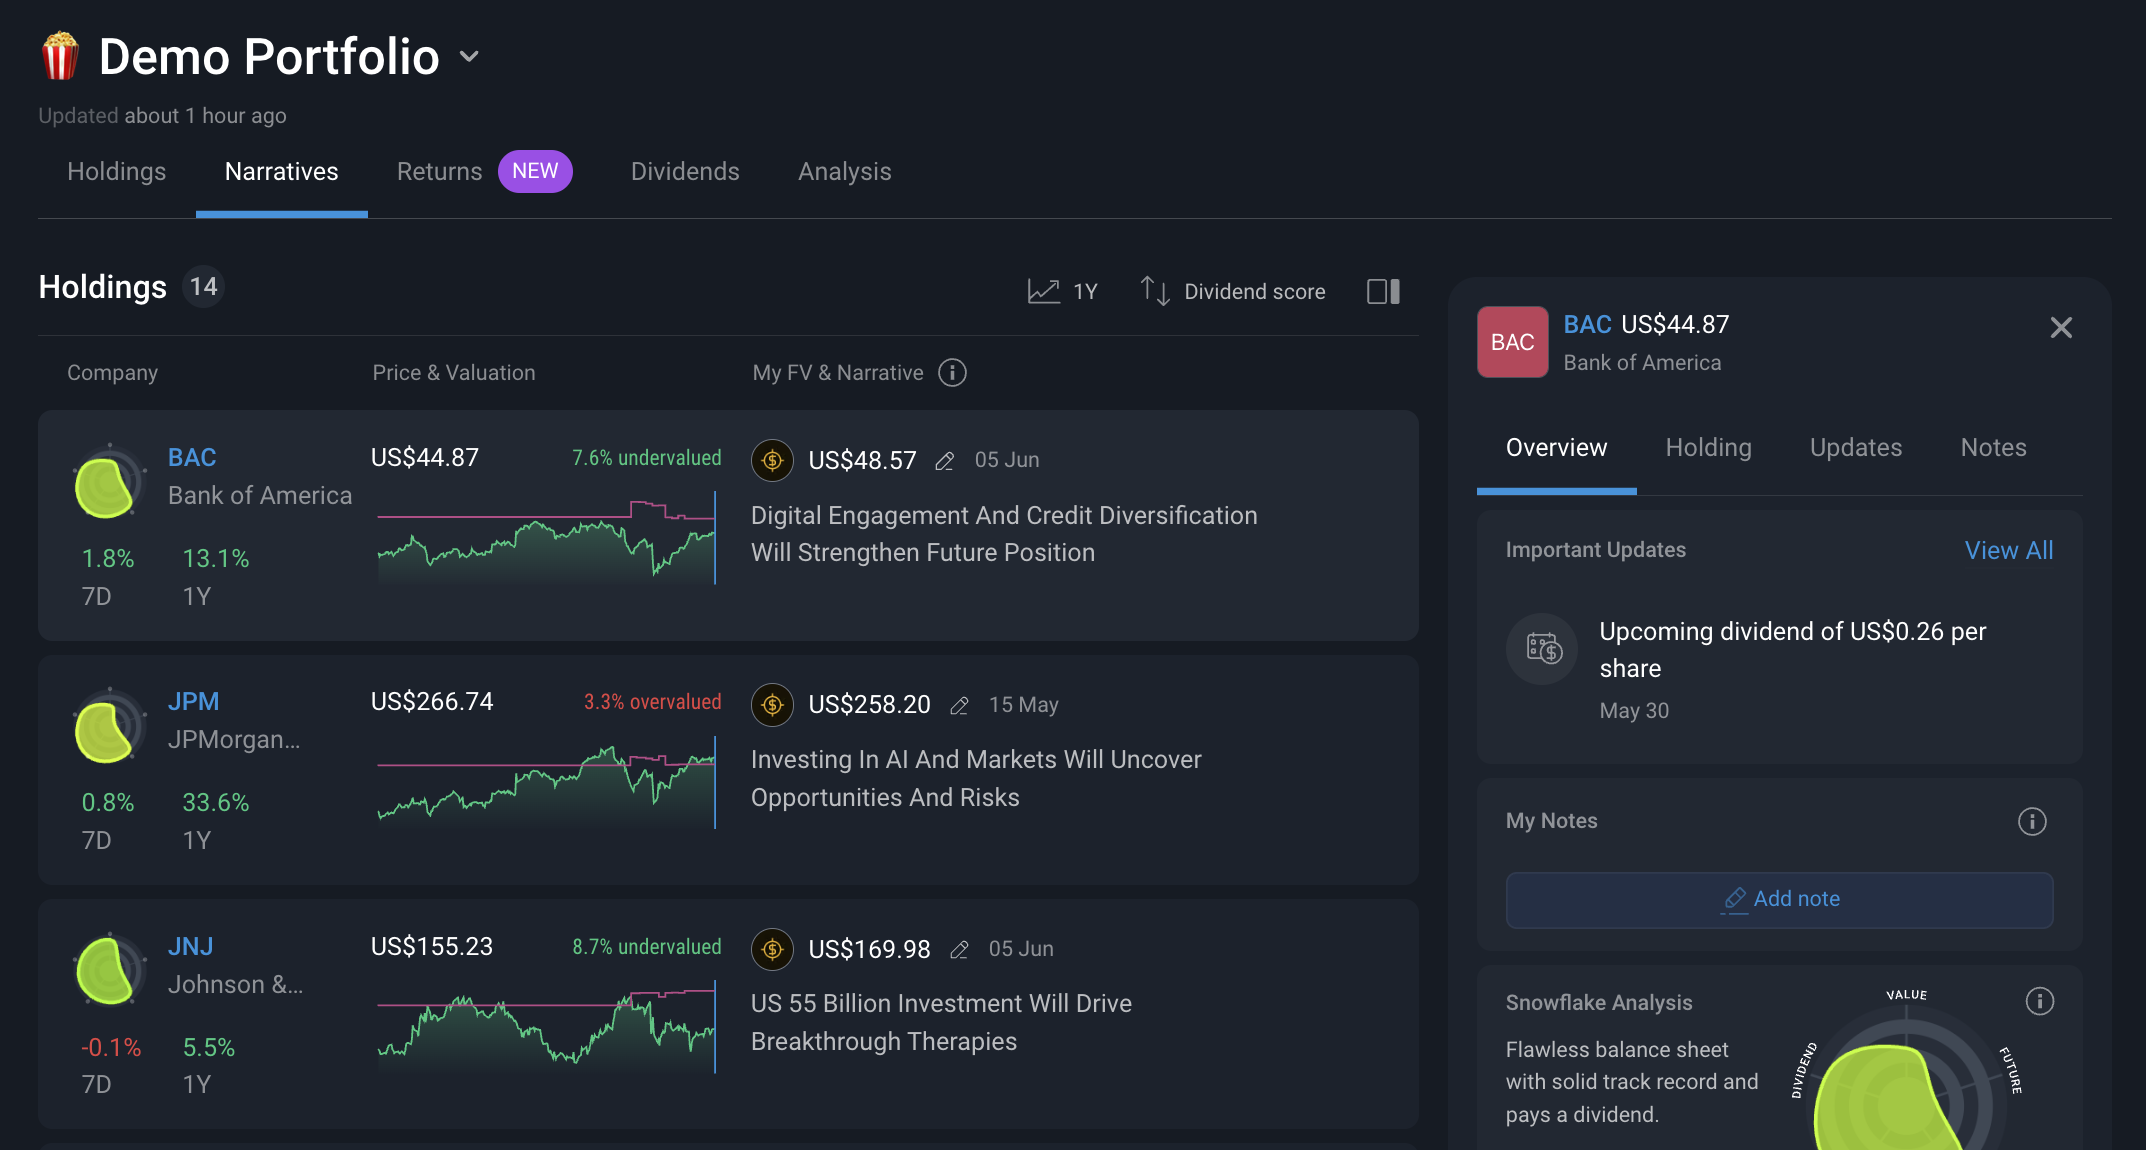Click the edit pencil beside JPM fair value US$258.20
The width and height of the screenshot is (2146, 1150).
tap(959, 706)
